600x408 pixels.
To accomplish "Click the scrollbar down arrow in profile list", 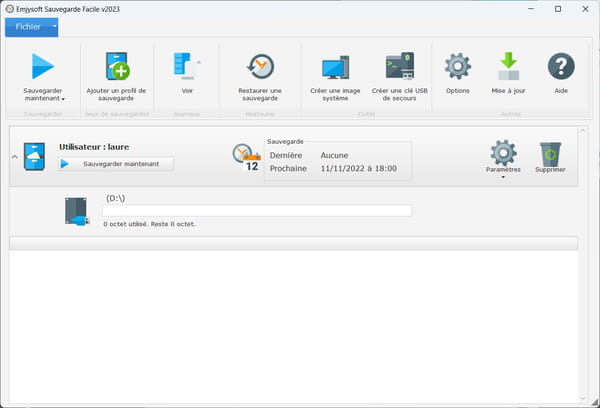I will point(582,398).
